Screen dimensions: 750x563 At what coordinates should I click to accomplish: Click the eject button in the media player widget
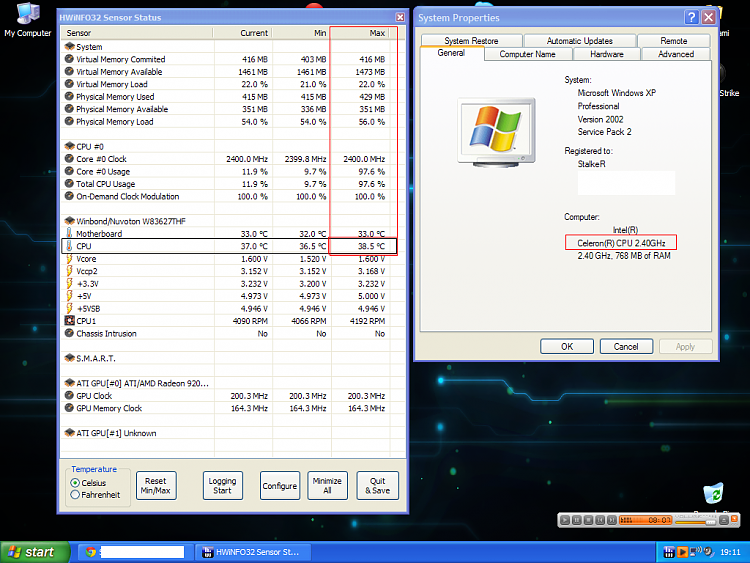pos(724,520)
